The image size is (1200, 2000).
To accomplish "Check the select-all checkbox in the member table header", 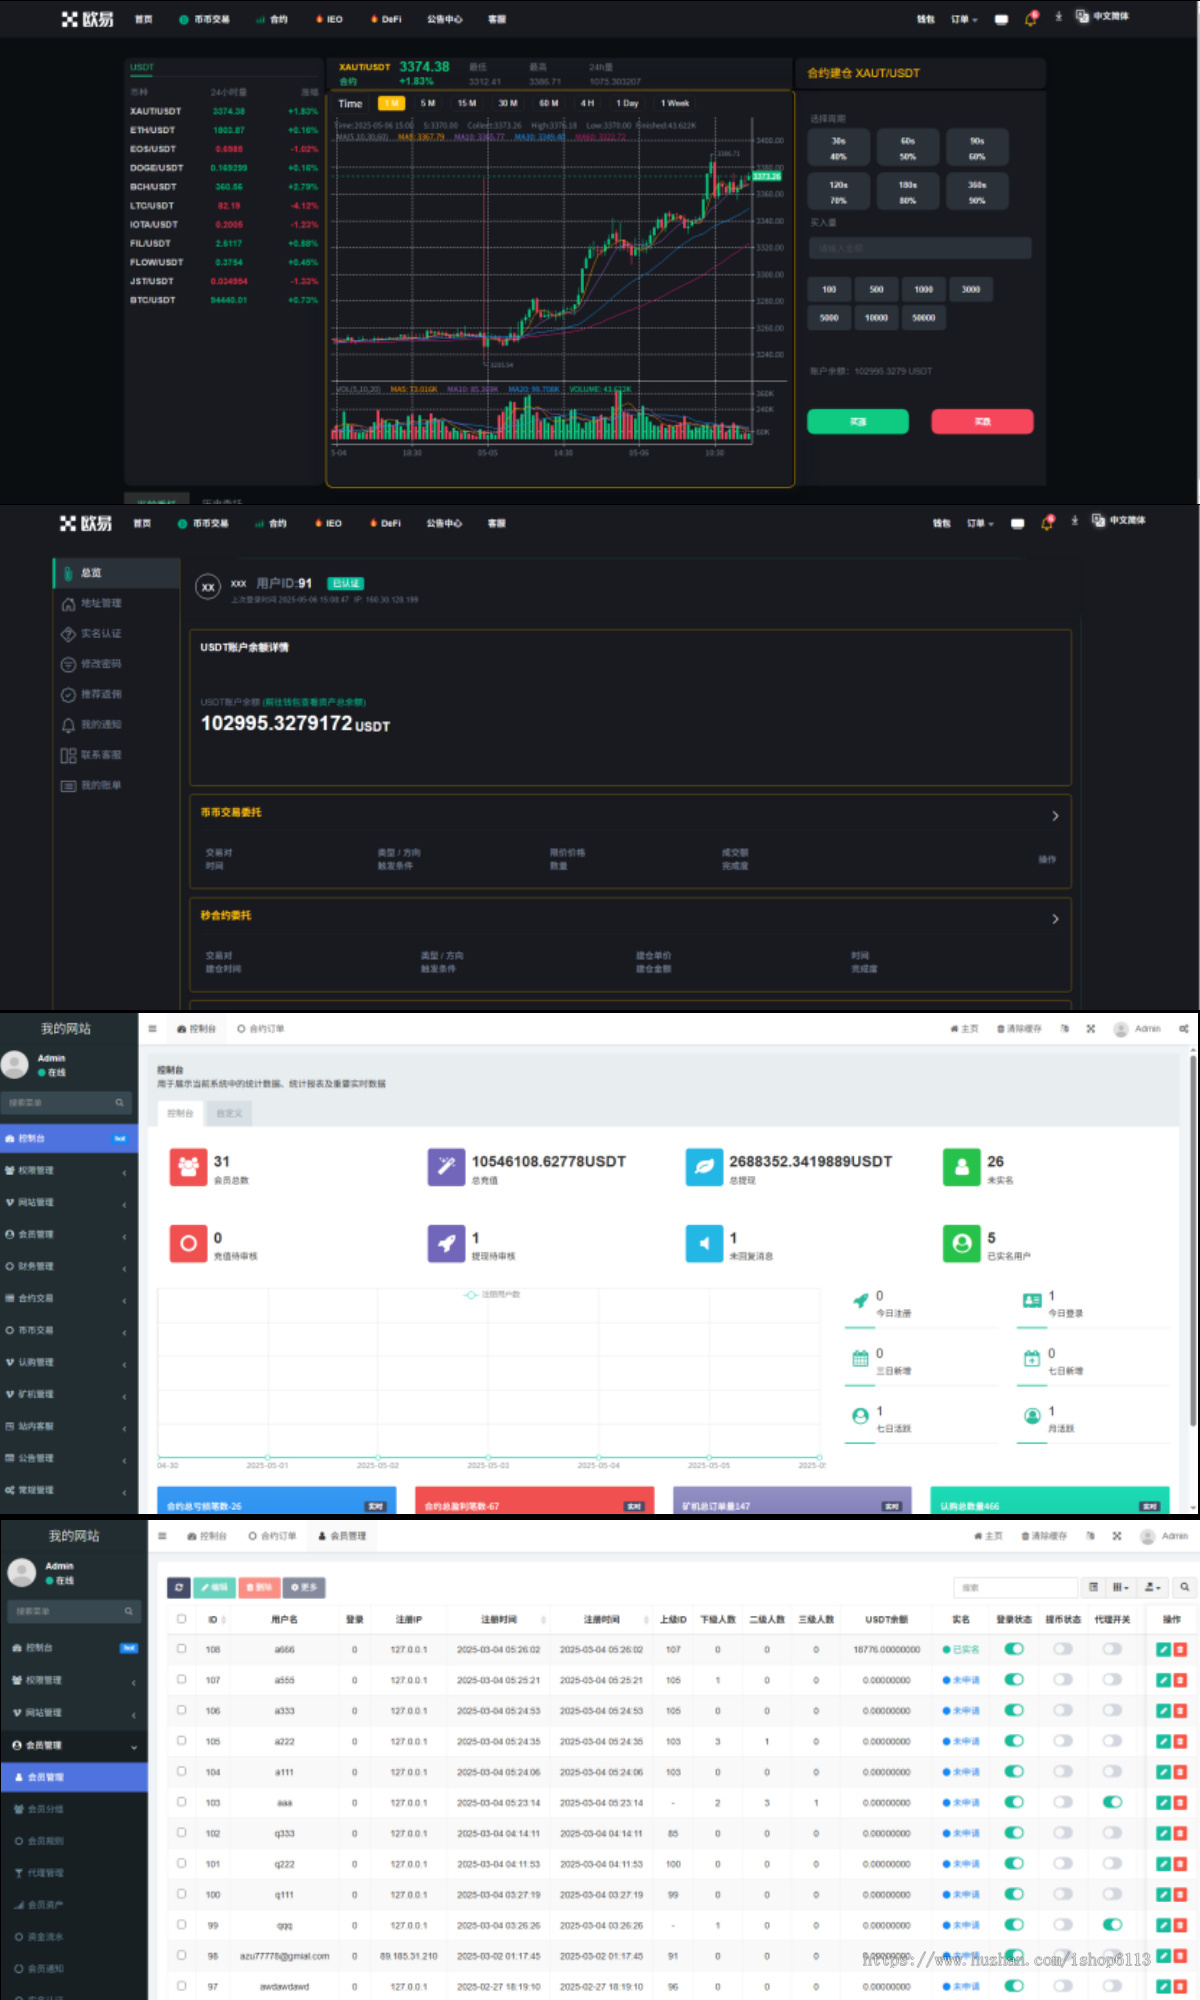I will [x=181, y=1618].
